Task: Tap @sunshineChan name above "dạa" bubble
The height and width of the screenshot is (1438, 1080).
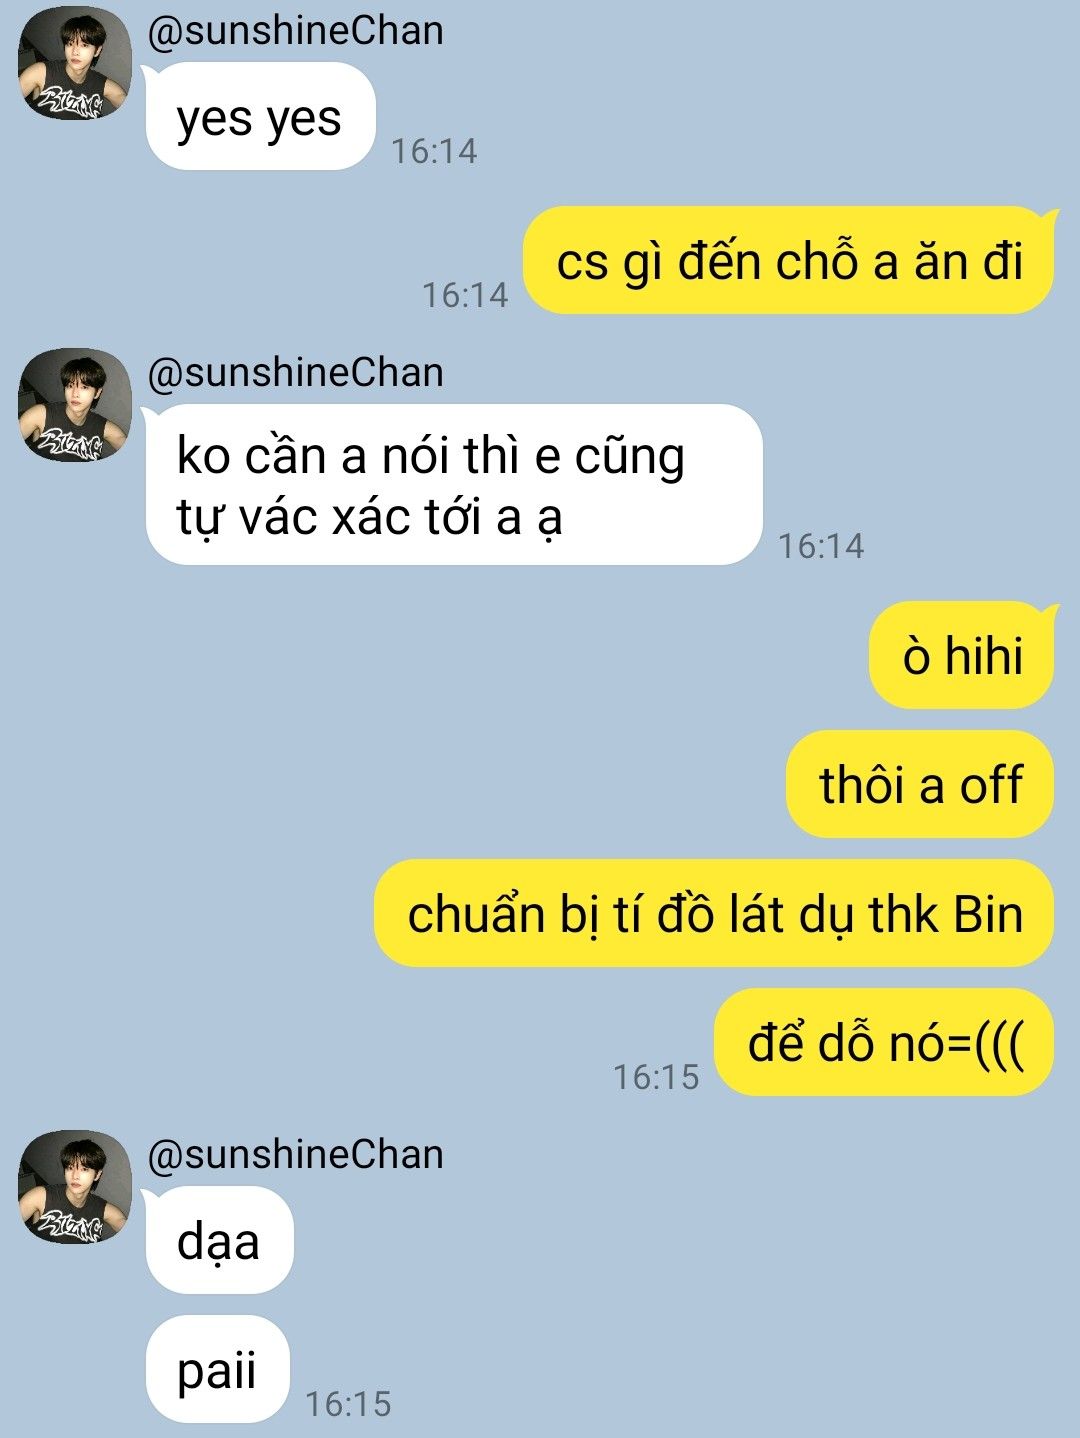Action: [x=295, y=1154]
